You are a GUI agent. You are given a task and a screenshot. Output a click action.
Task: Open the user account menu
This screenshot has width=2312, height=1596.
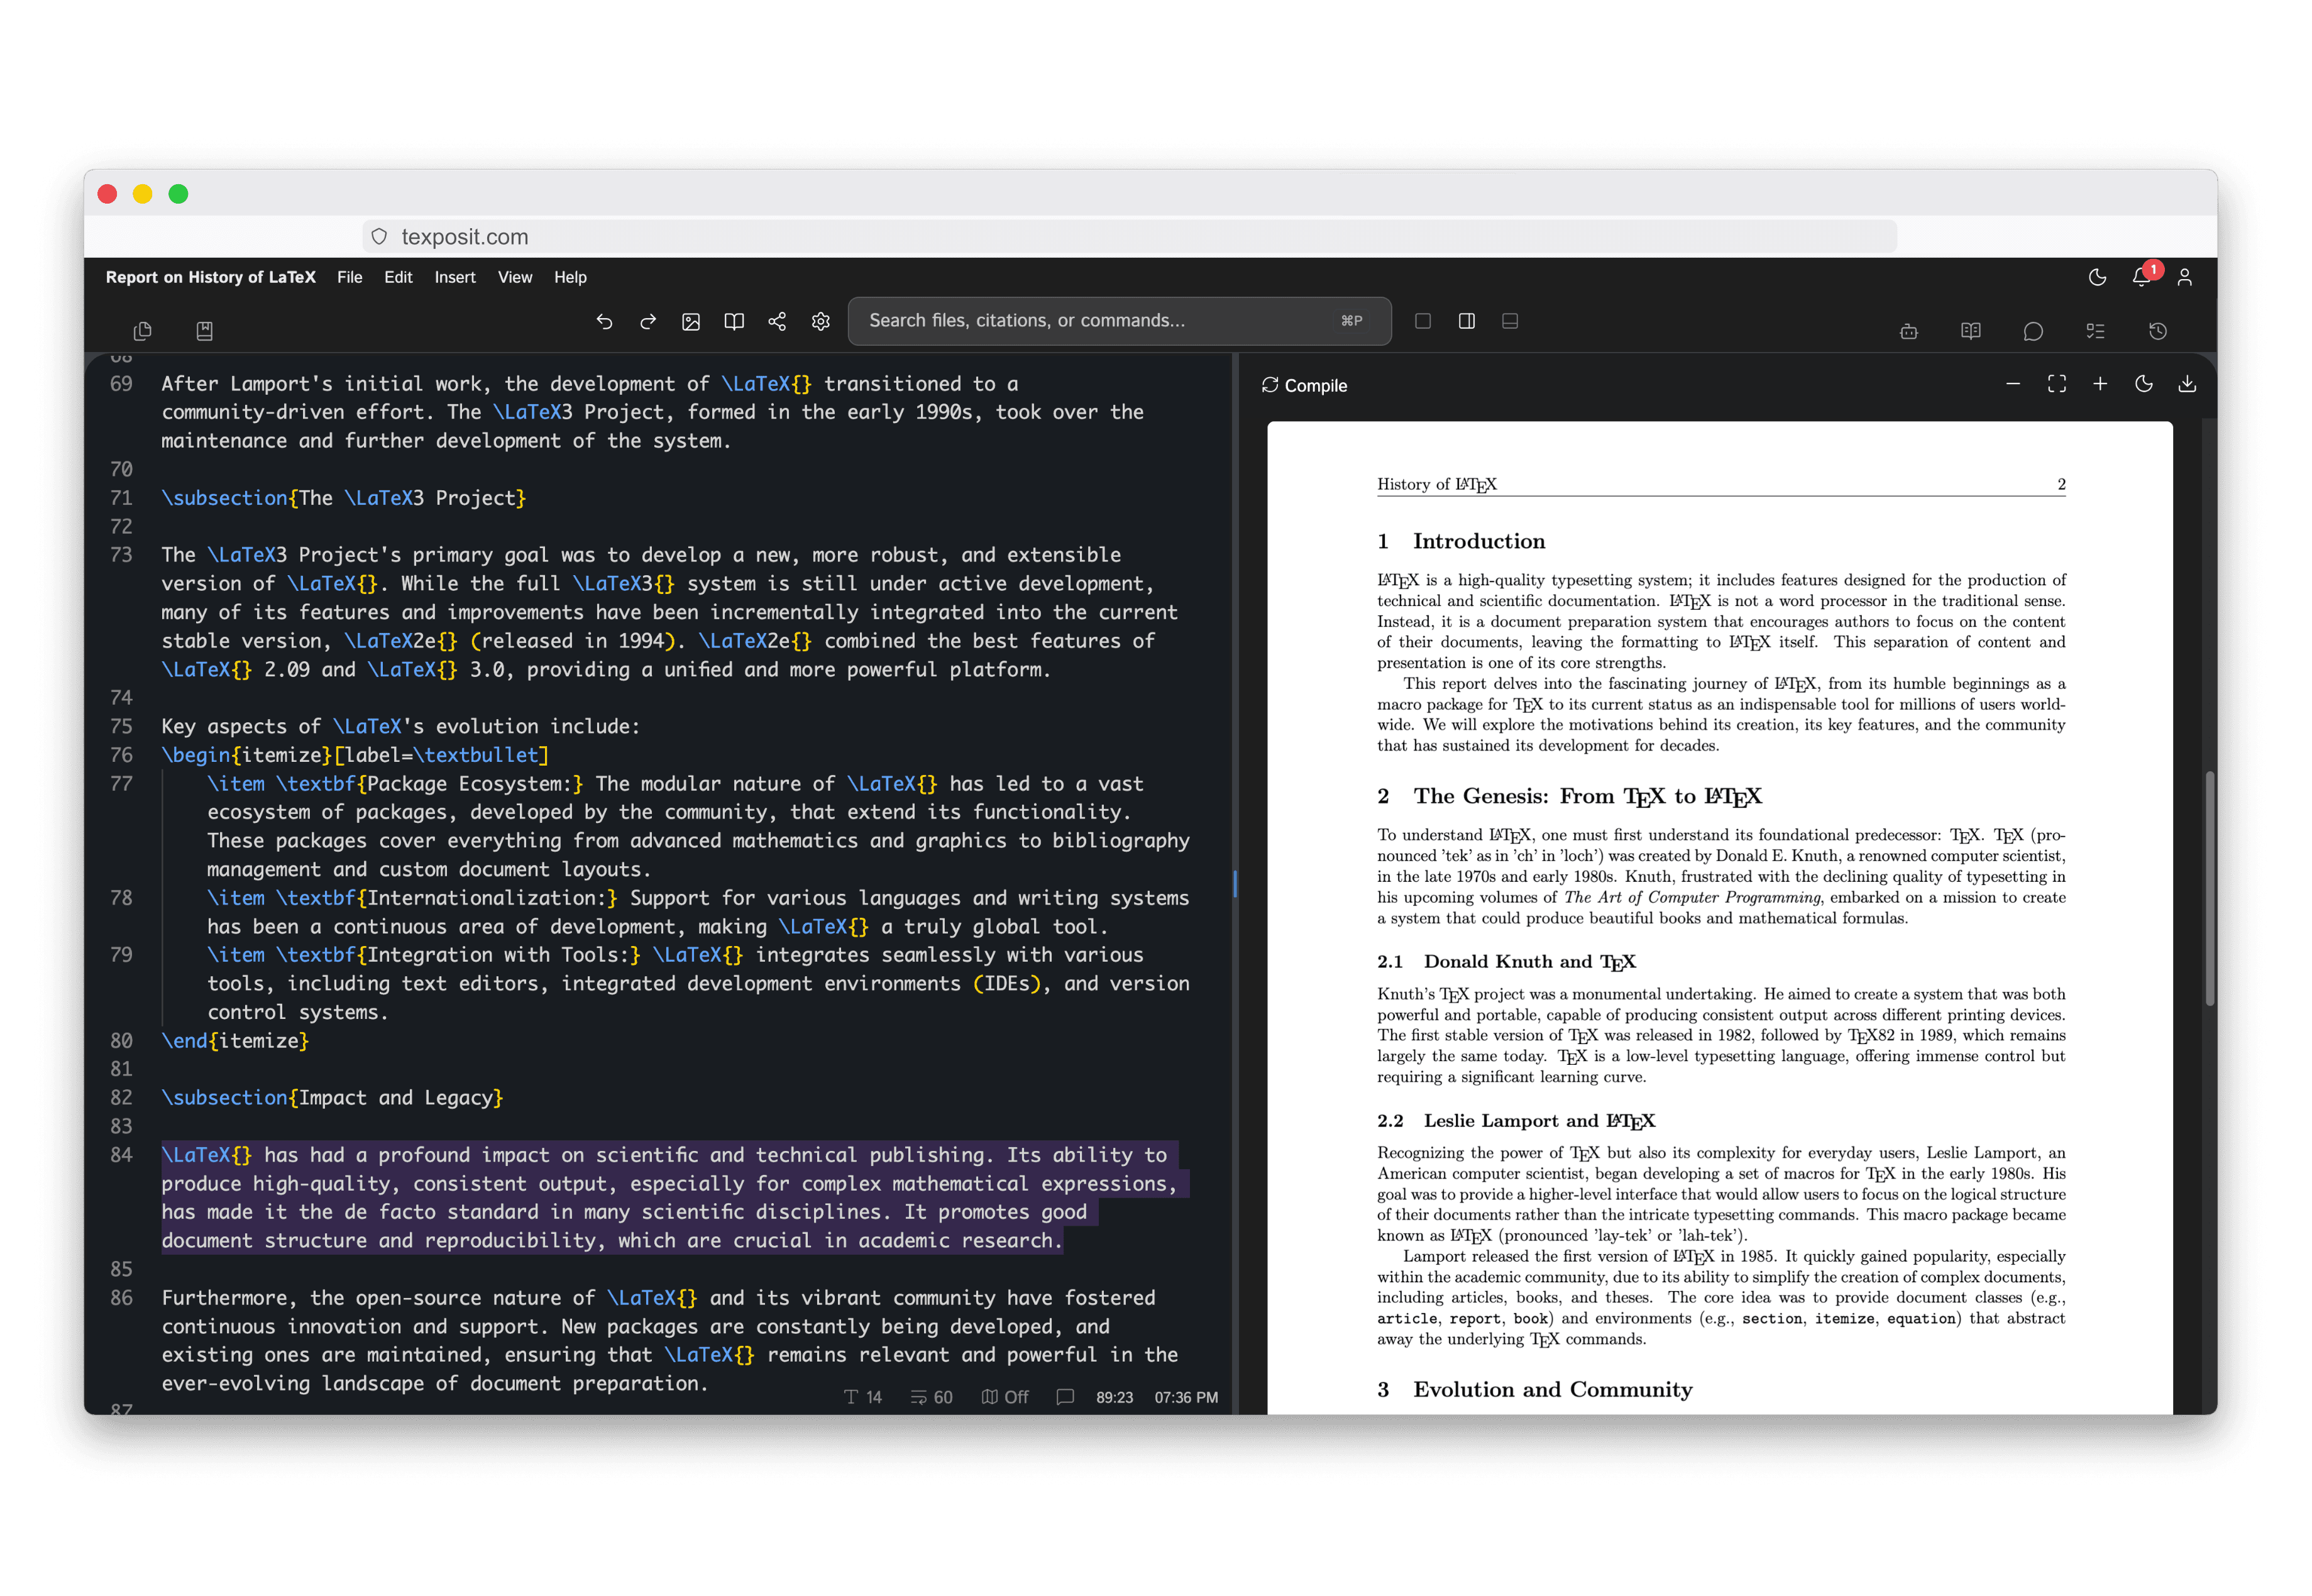pos(2185,277)
